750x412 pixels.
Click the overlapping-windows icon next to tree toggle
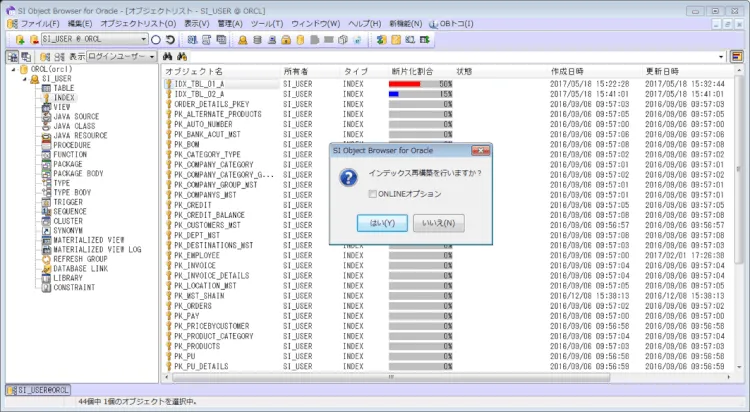tap(26, 56)
